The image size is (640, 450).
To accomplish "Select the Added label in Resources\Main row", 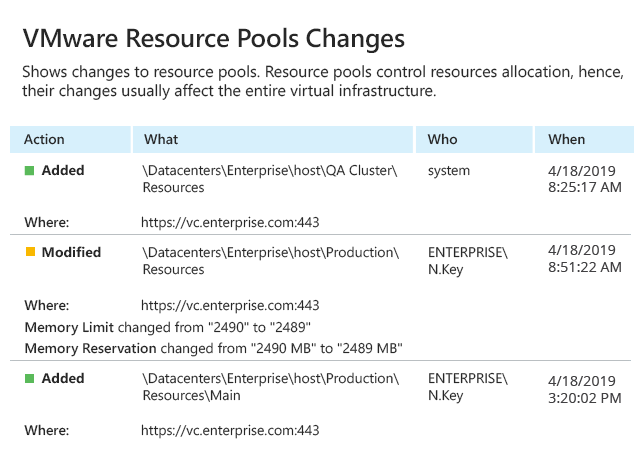I will coord(63,379).
